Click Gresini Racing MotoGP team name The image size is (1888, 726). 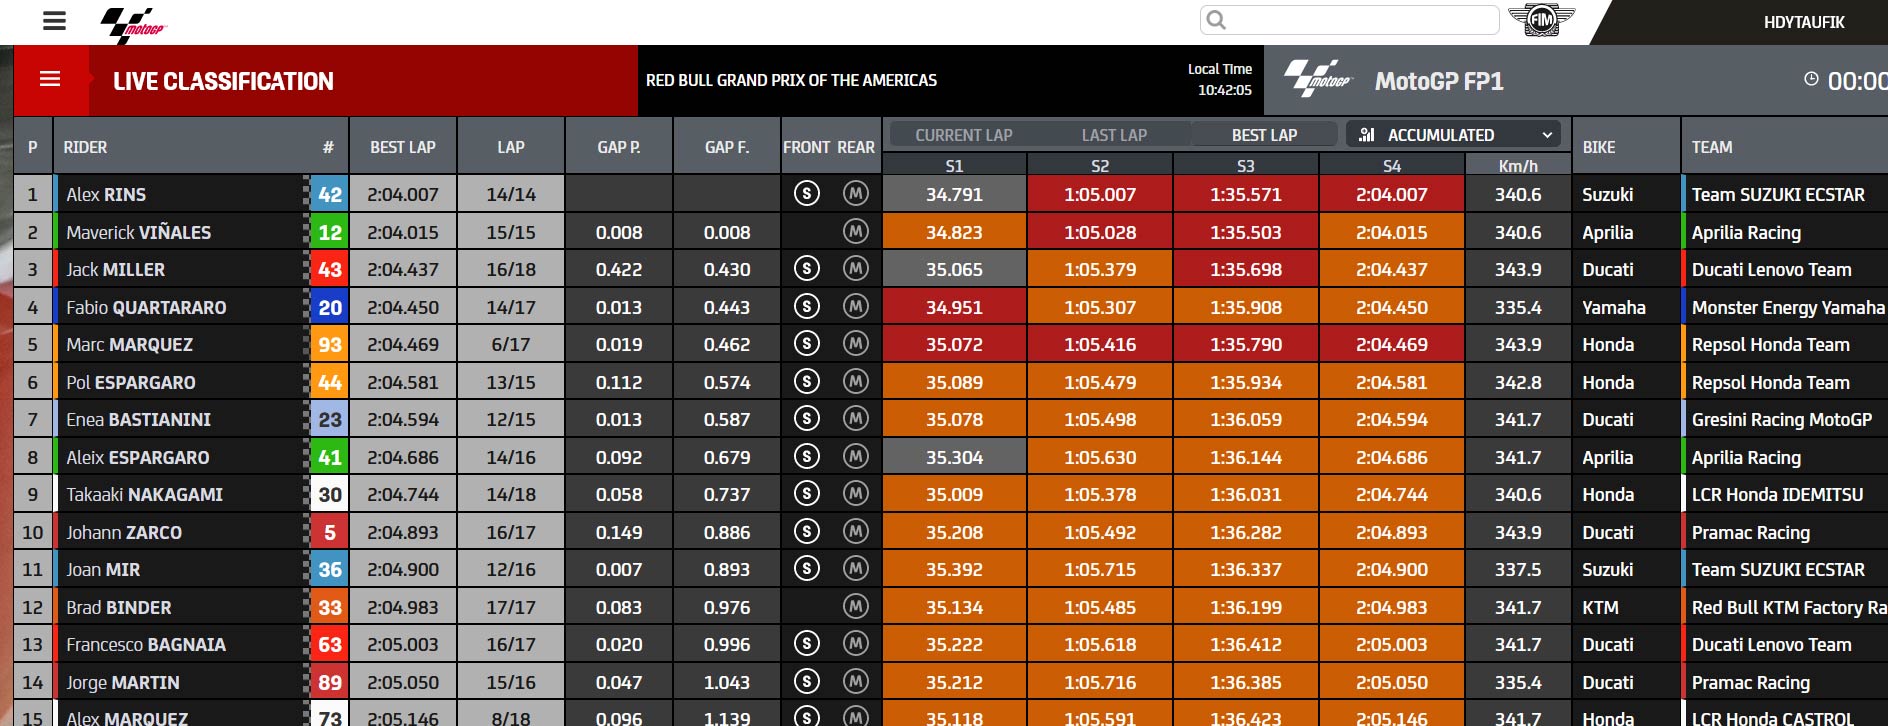[1782, 420]
